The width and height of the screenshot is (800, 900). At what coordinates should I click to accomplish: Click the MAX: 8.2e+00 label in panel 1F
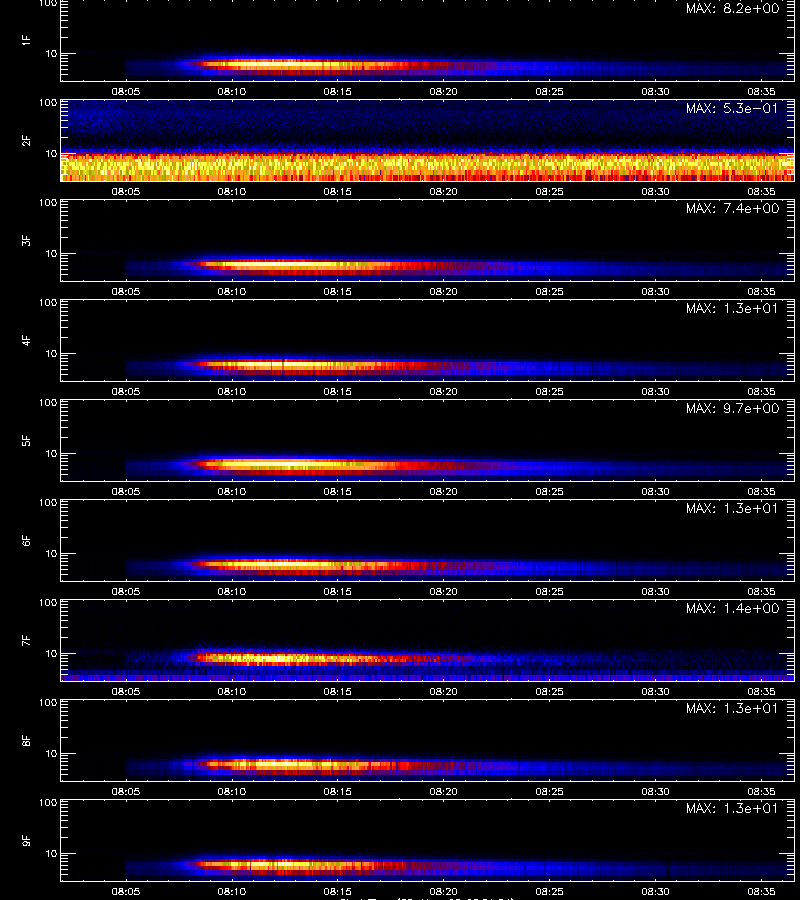click(732, 9)
